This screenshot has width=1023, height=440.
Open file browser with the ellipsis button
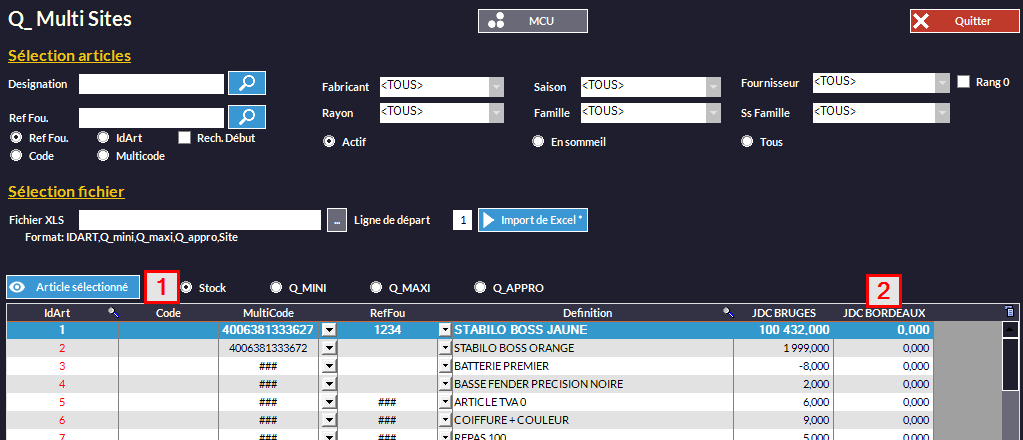pos(337,220)
